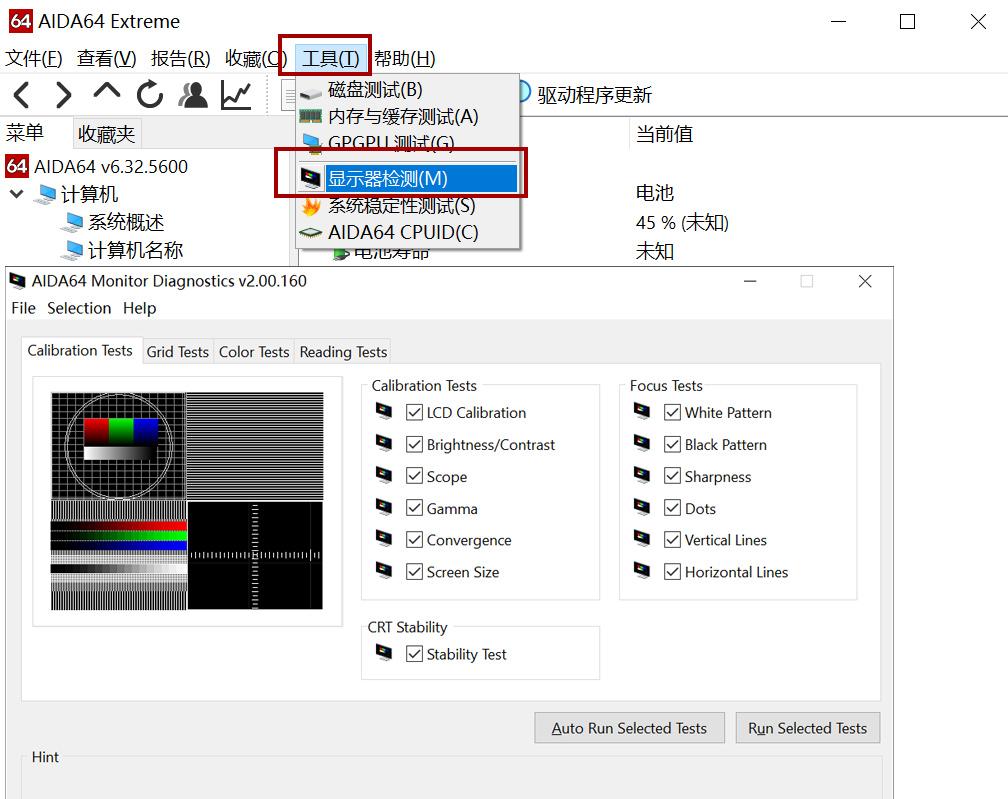The height and width of the screenshot is (799, 1008).
Task: Disable the Sharpness focus test
Action: (x=674, y=476)
